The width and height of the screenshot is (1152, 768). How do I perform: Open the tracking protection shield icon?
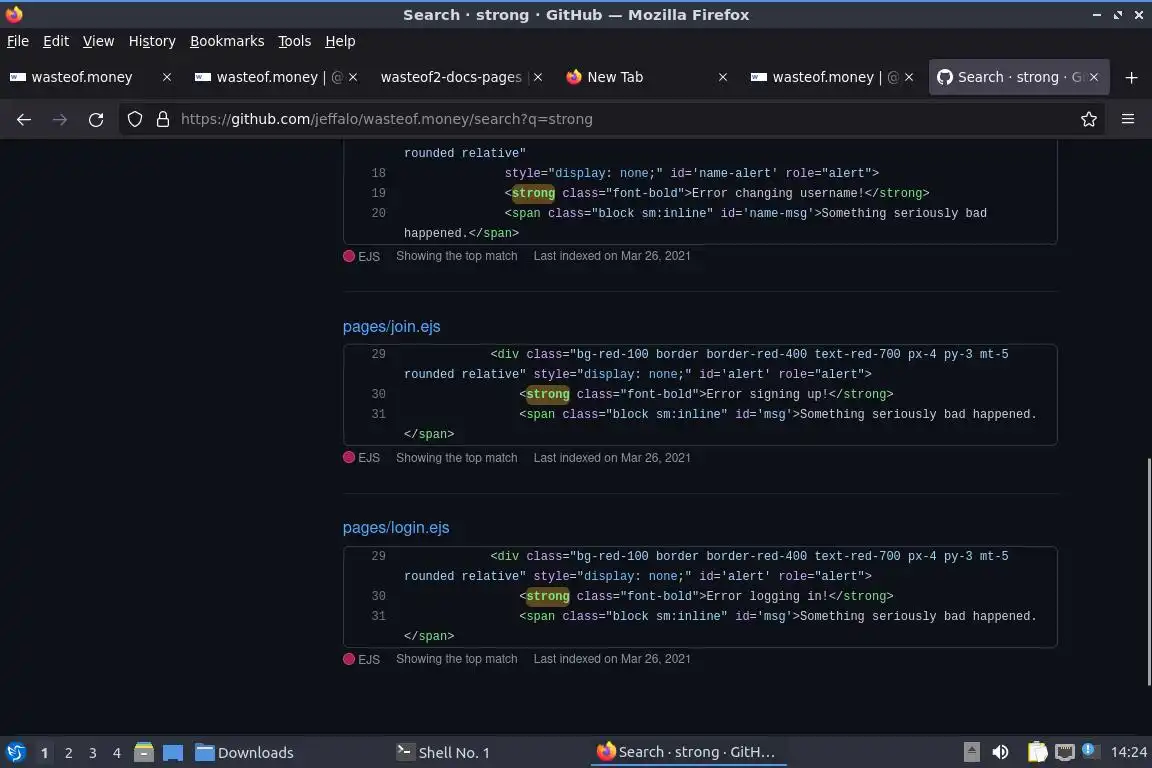tap(134, 119)
